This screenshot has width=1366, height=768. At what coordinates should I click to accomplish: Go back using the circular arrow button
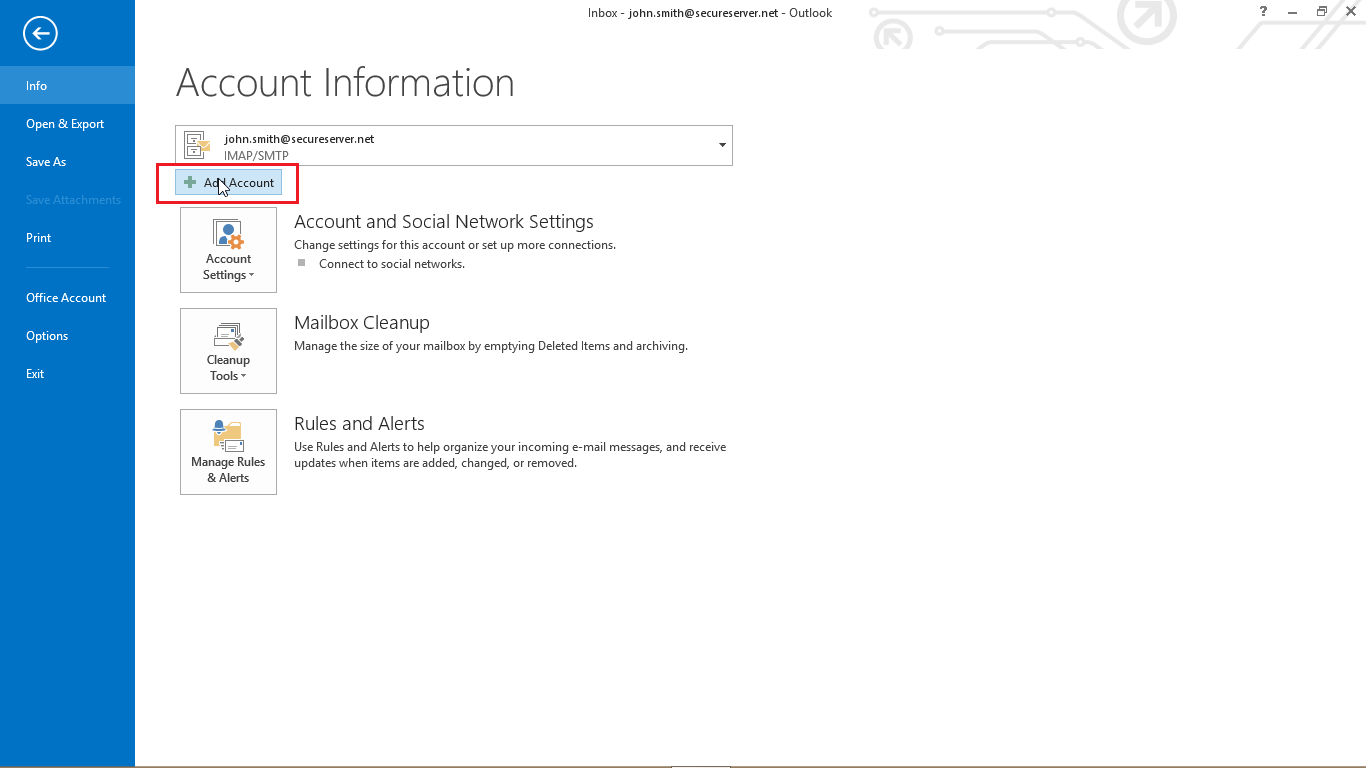[41, 34]
